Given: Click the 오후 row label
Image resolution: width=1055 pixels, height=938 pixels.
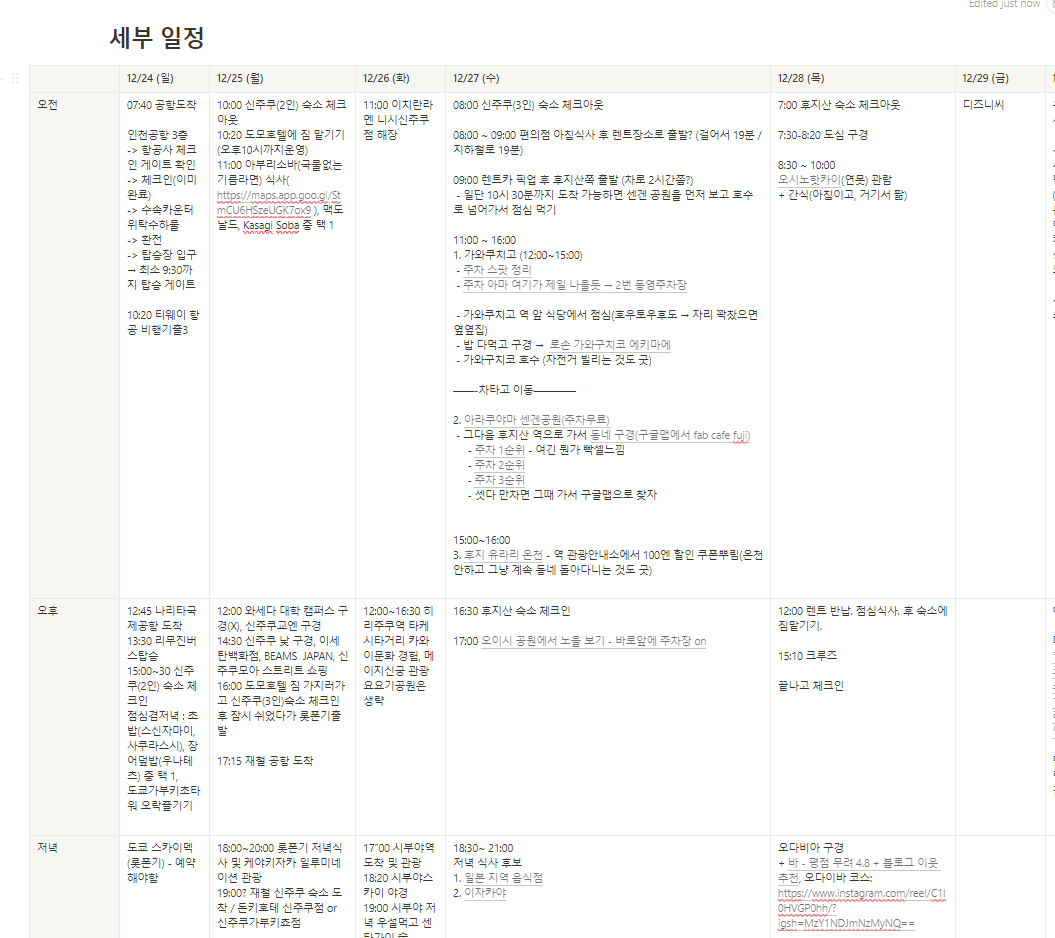Looking at the screenshot, I should [x=47, y=610].
